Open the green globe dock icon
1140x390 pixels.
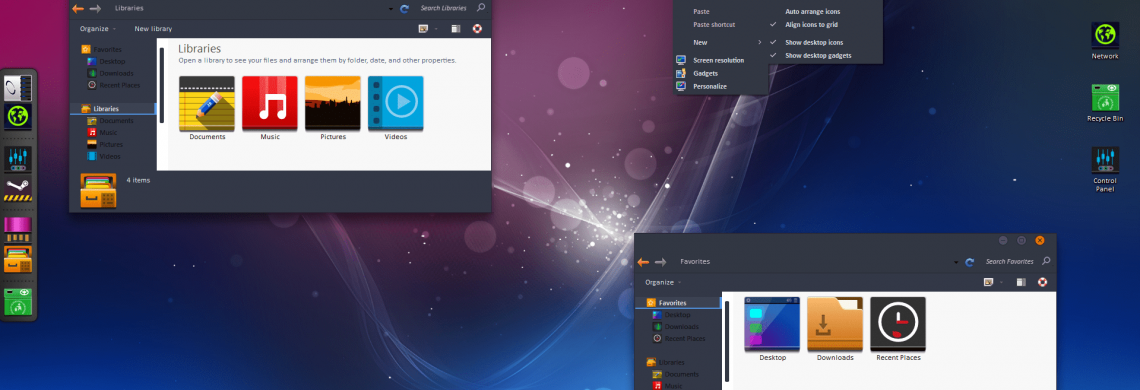tap(18, 116)
